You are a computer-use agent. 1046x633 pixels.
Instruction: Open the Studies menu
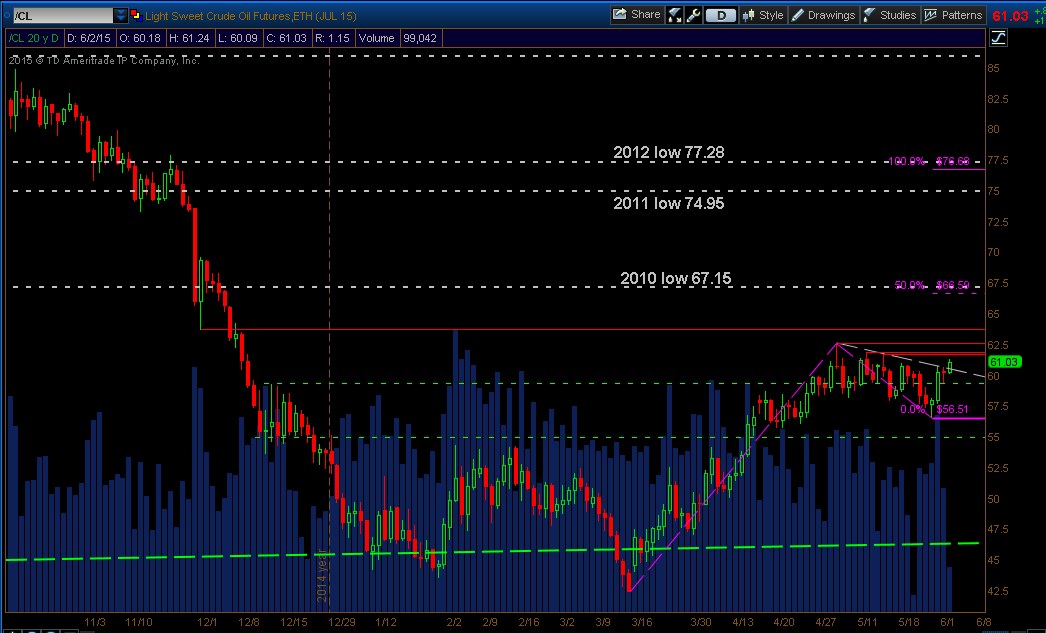point(890,15)
